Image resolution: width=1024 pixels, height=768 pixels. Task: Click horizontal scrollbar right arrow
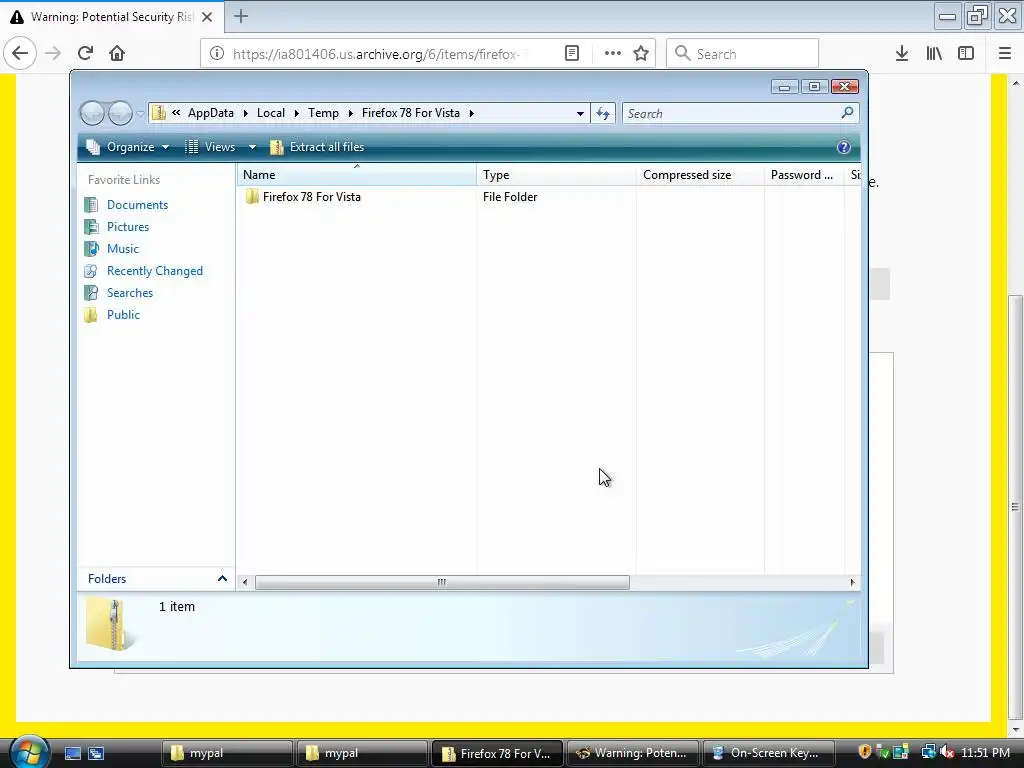pyautogui.click(x=852, y=583)
